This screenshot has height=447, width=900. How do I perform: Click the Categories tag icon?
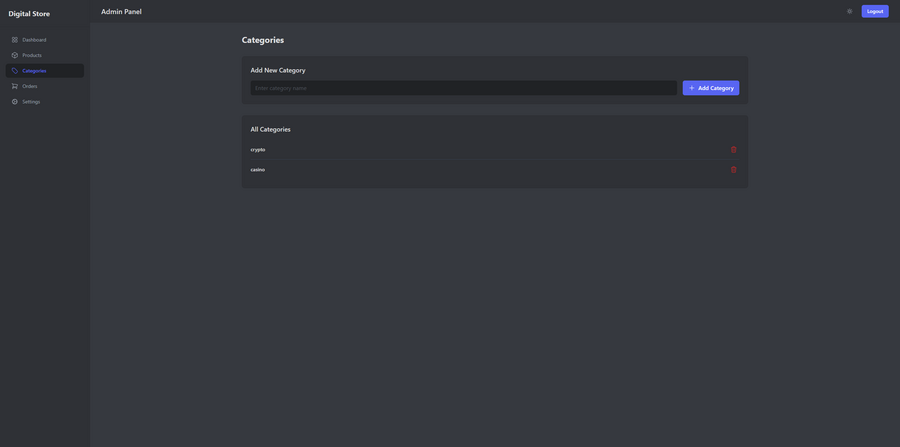[x=15, y=71]
